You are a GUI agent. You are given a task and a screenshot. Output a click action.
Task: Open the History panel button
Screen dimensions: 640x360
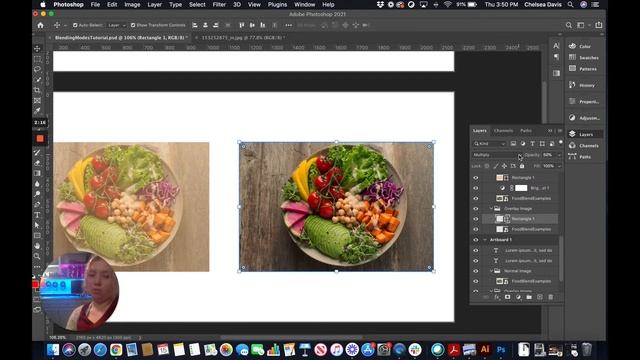(x=584, y=85)
